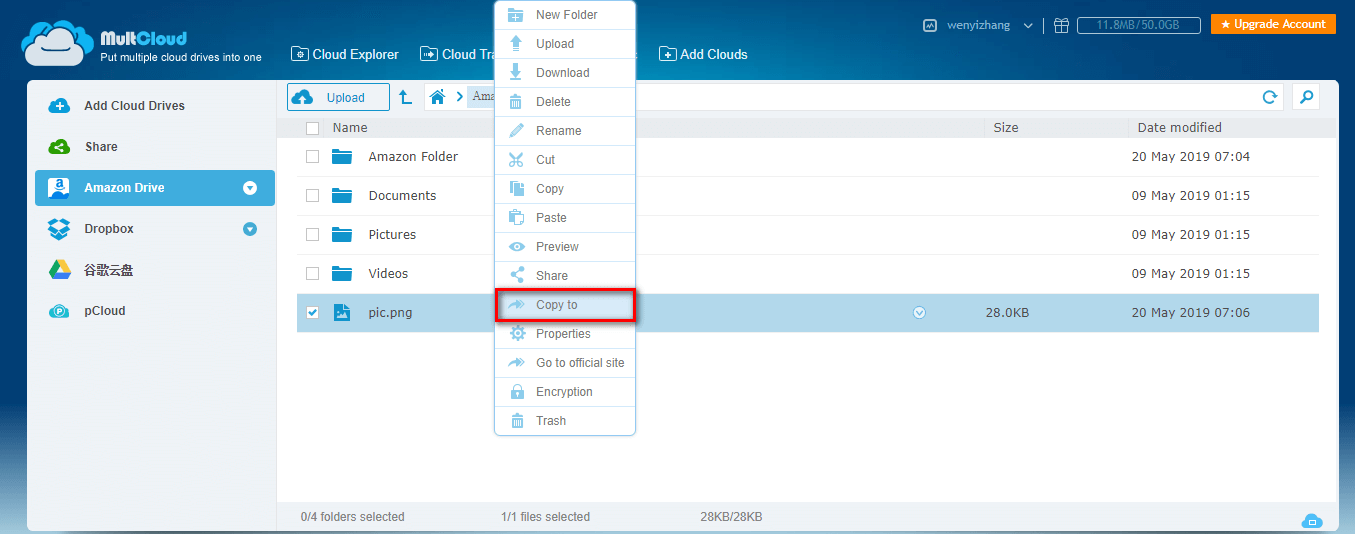The image size is (1355, 534).
Task: Choose New Folder from context menu
Action: point(565,15)
